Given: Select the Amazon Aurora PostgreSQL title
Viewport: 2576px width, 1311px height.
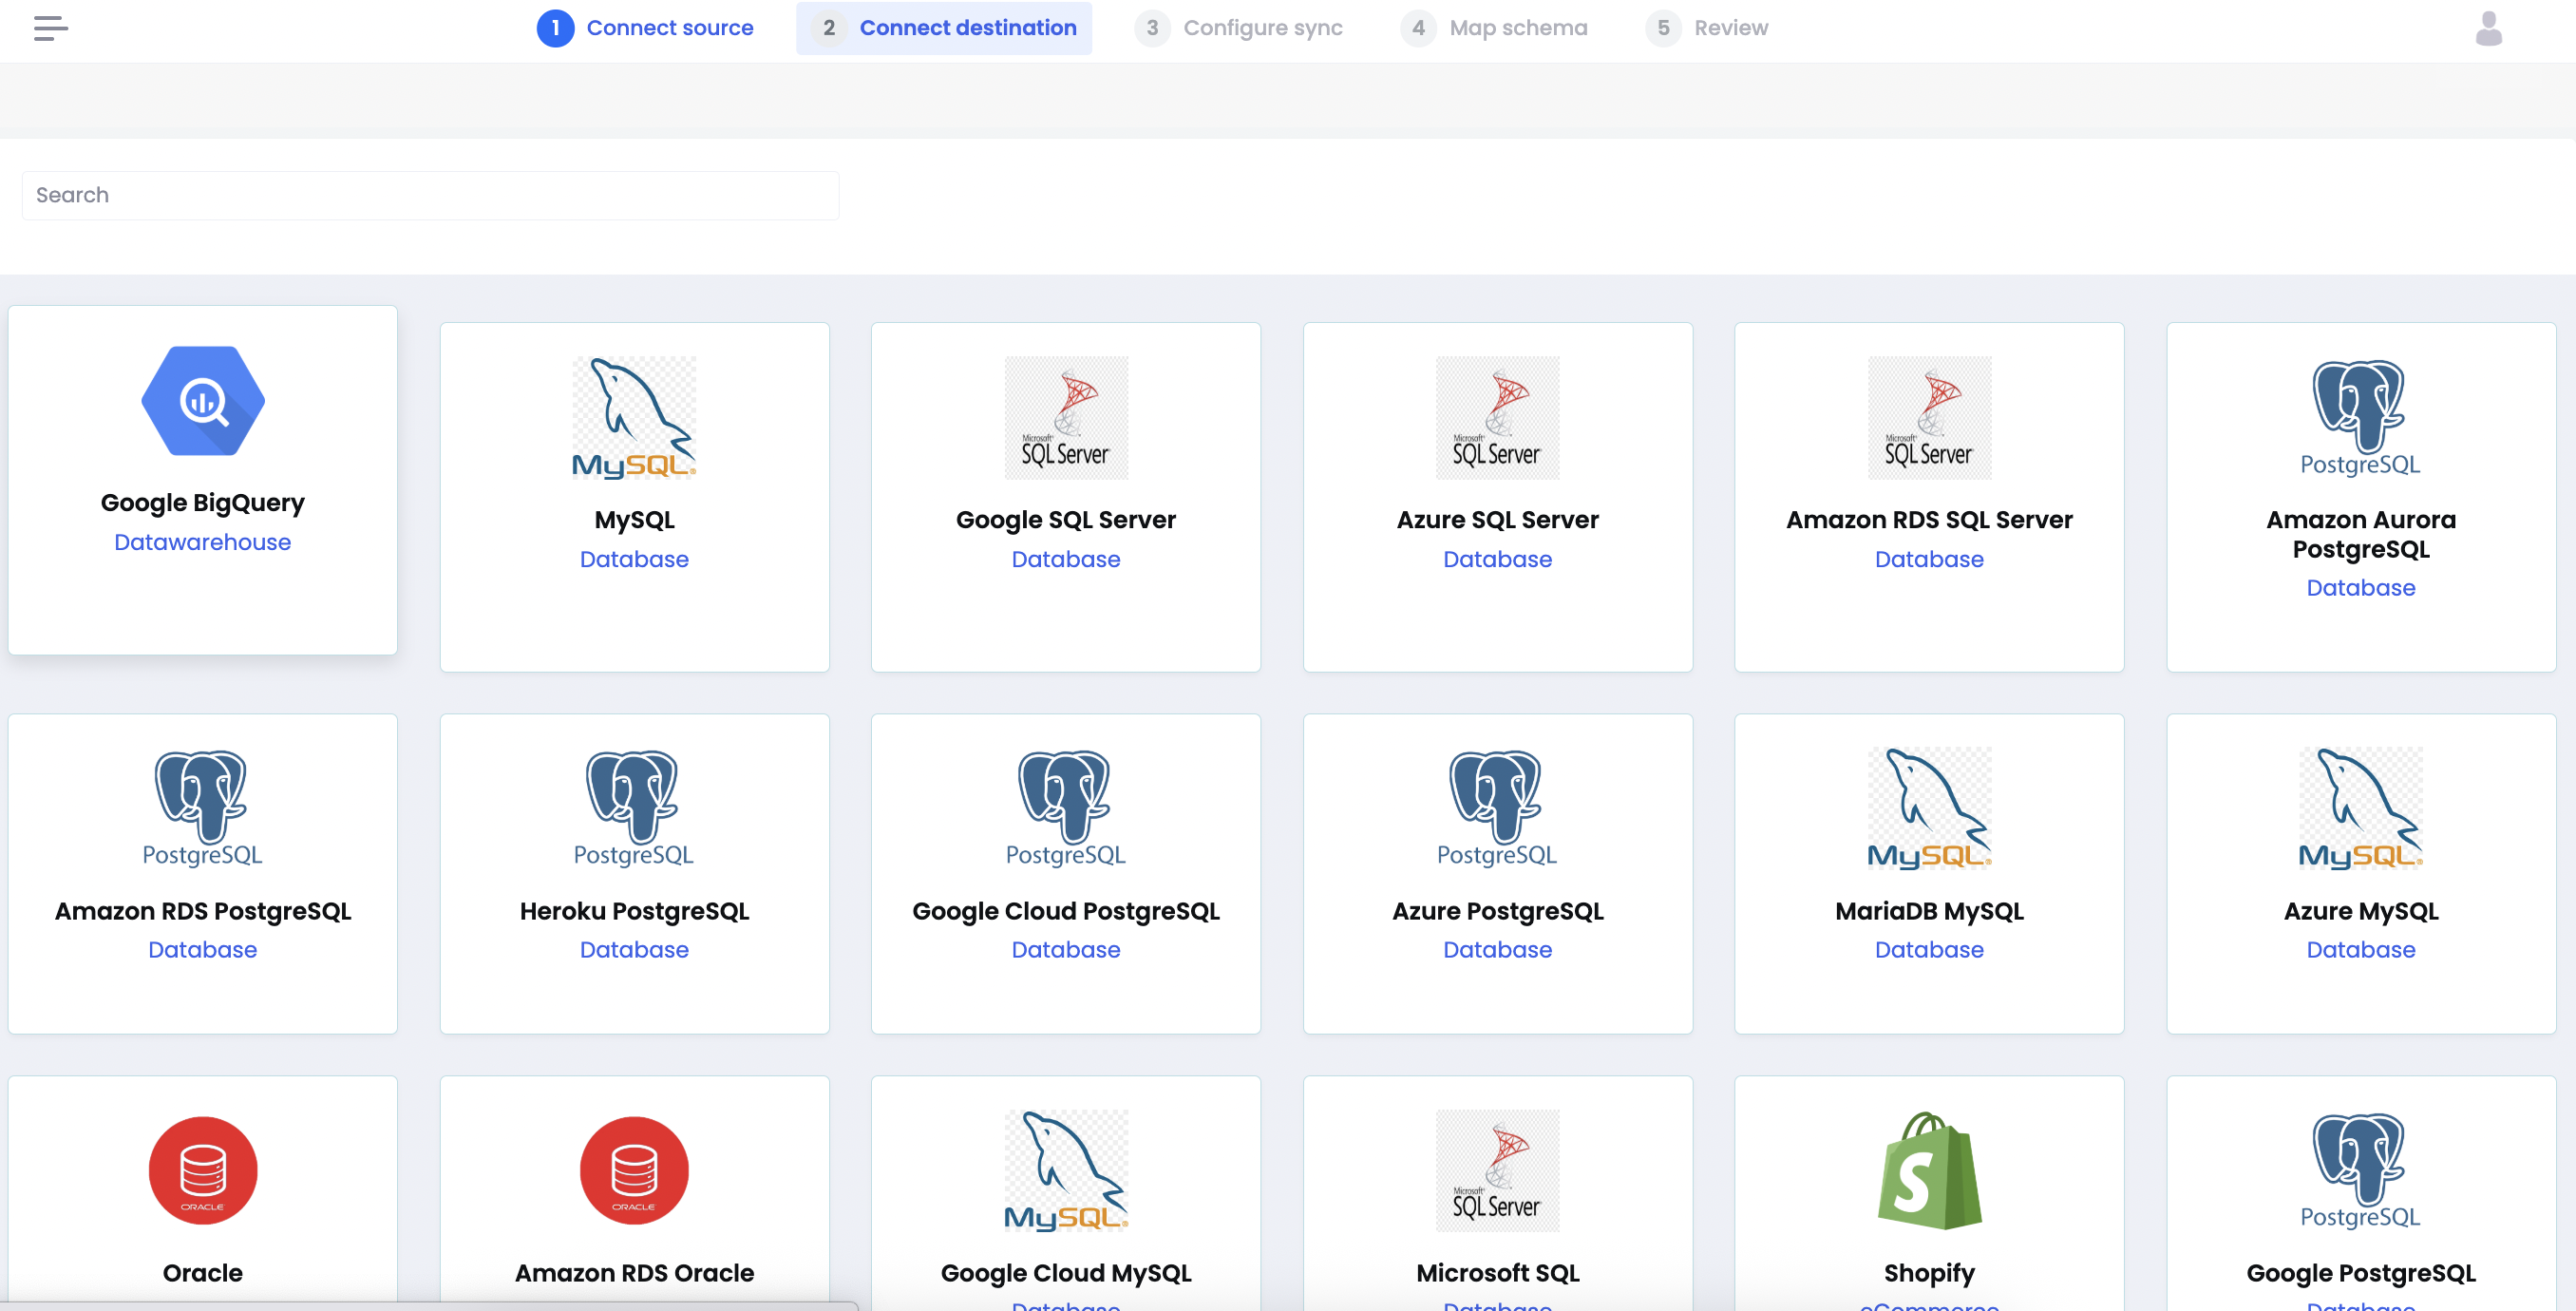Looking at the screenshot, I should click(x=2360, y=534).
